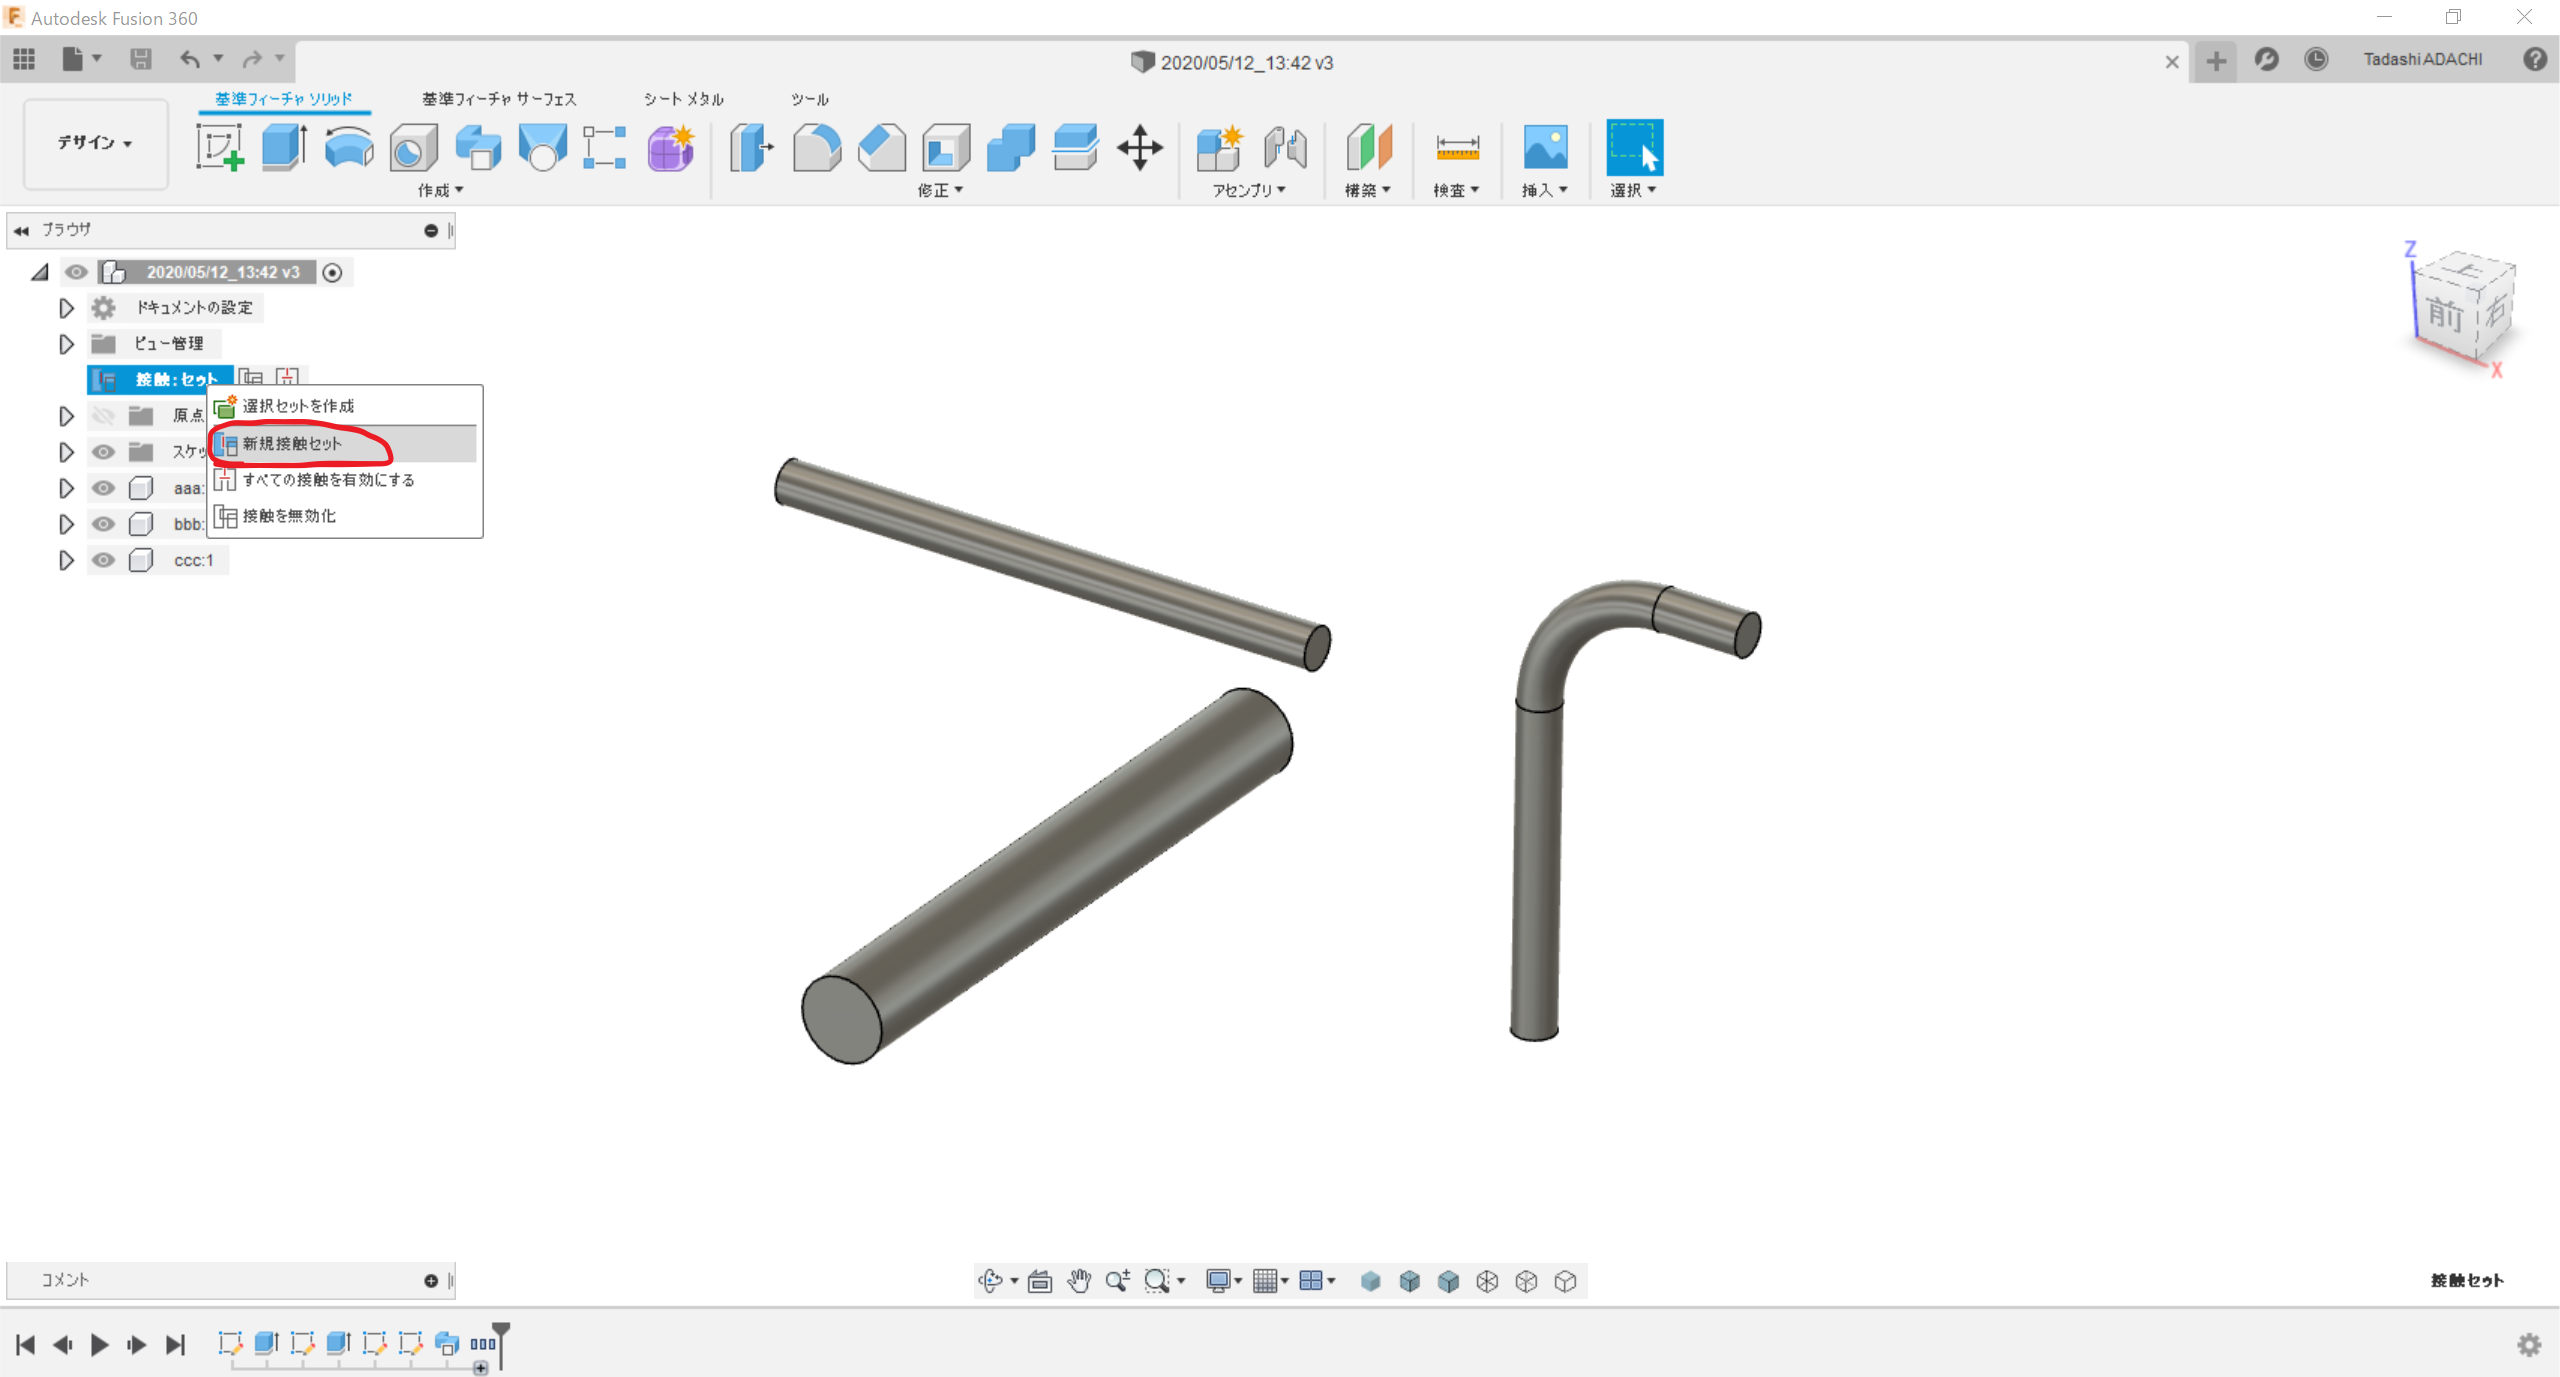Select the Fillet tool
The width and height of the screenshot is (2560, 1377).
coord(816,148)
